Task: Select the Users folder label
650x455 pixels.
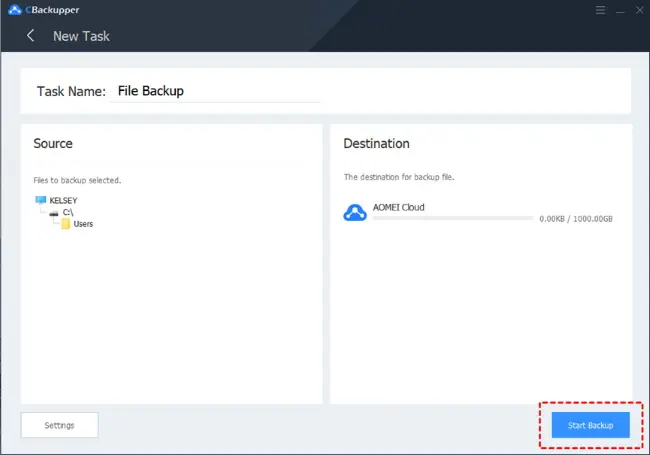Action: click(x=83, y=224)
